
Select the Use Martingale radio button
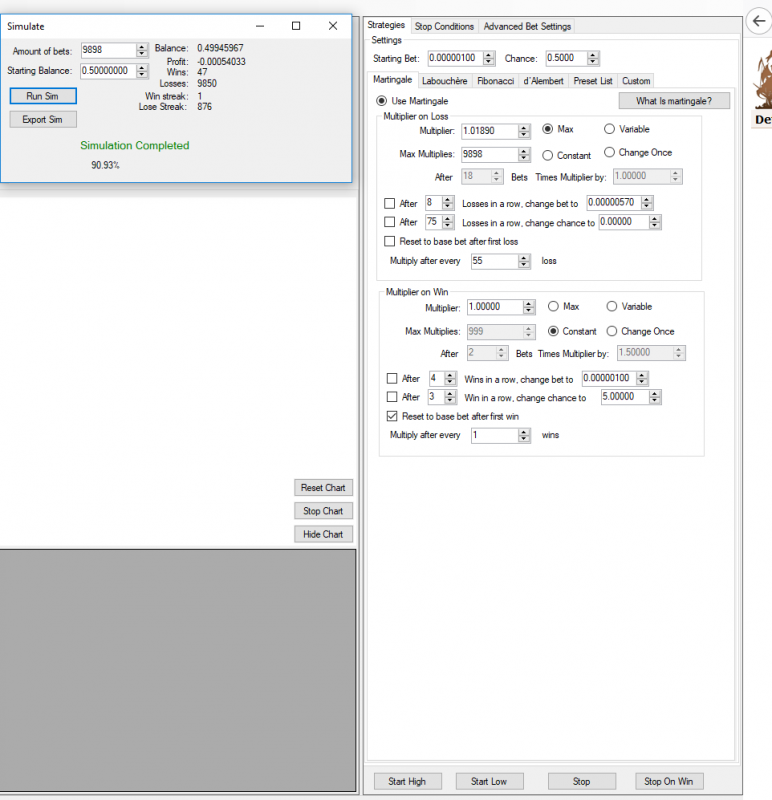(x=382, y=101)
